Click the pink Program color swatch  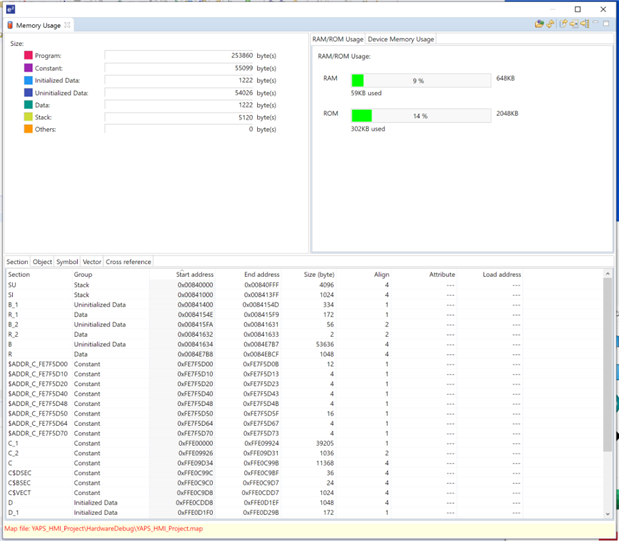tap(29, 56)
